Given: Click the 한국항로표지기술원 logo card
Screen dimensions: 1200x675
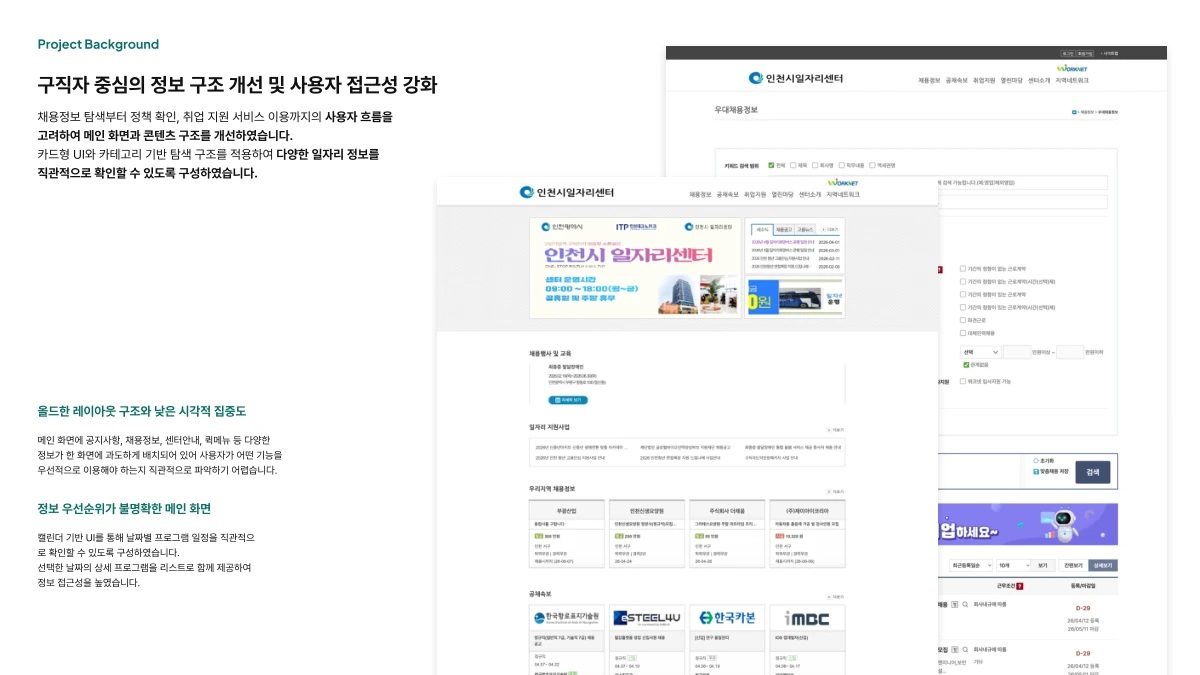Looking at the screenshot, I should tap(566, 618).
